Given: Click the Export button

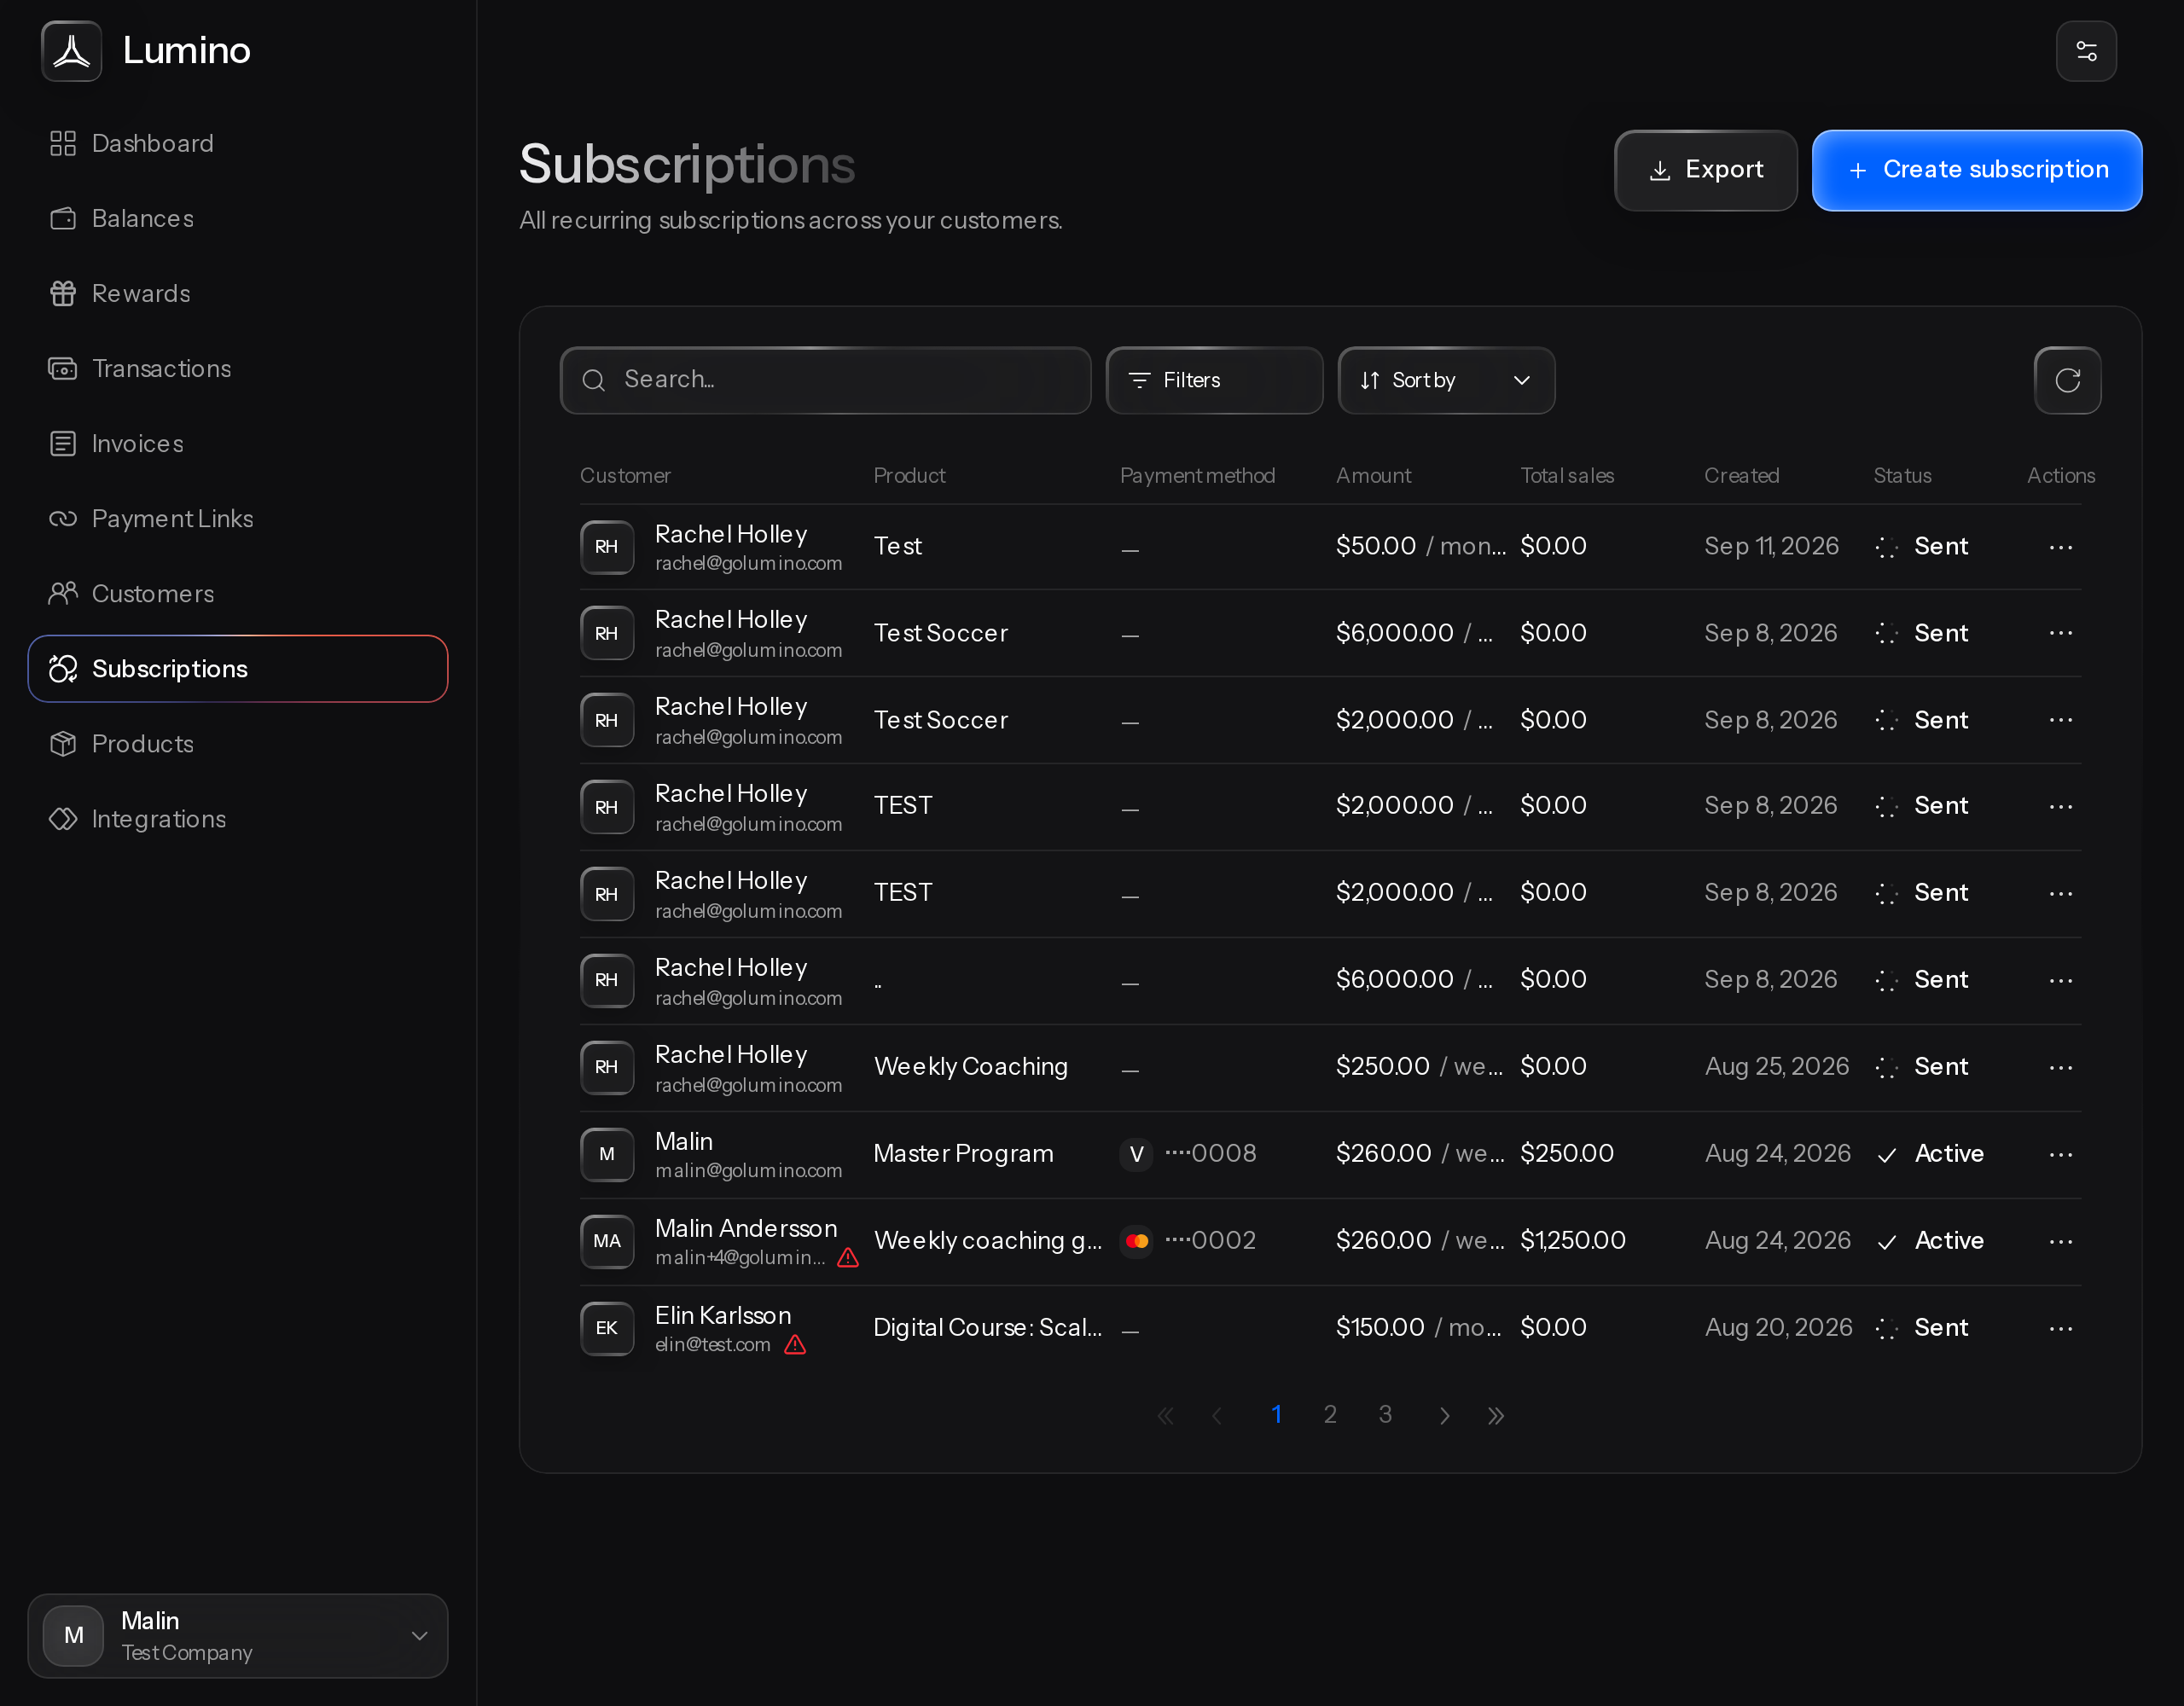Looking at the screenshot, I should point(1705,170).
